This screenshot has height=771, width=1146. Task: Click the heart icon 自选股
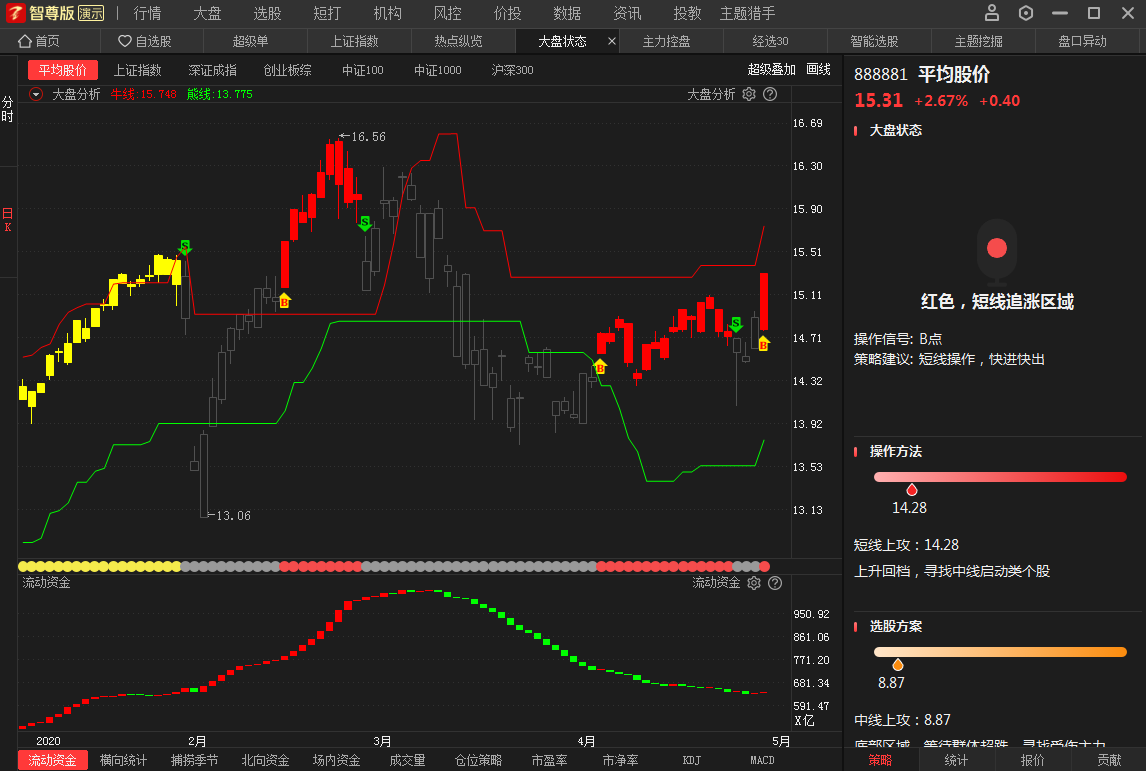click(125, 41)
